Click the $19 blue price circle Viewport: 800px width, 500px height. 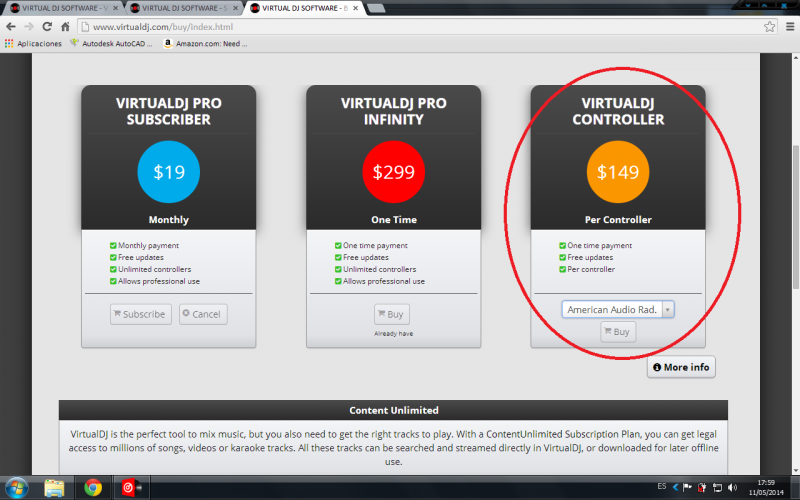pos(168,172)
